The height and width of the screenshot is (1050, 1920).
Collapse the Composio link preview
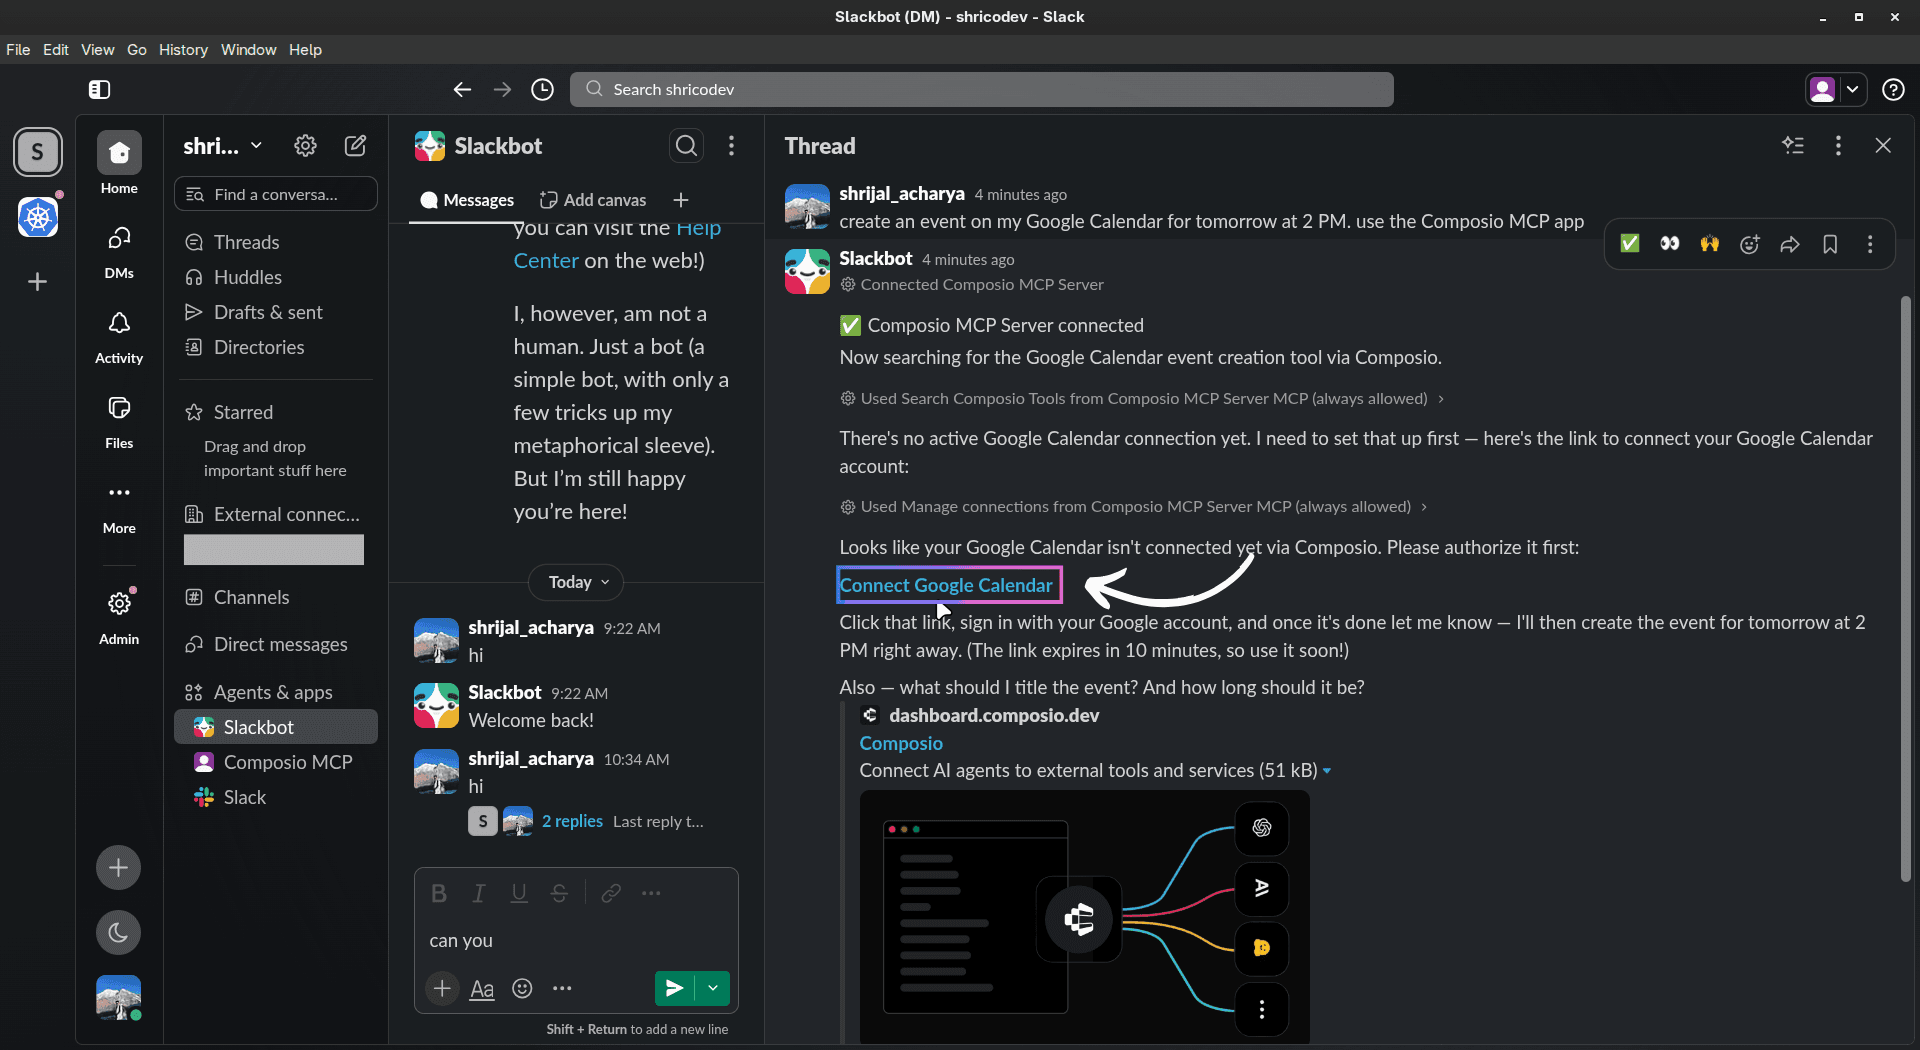(x=1327, y=771)
